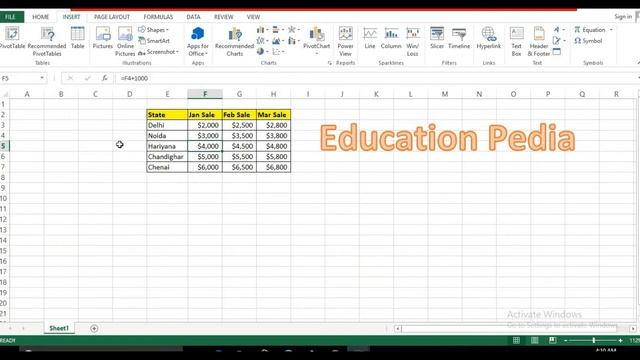Insert a Text Box

[x=516, y=41]
